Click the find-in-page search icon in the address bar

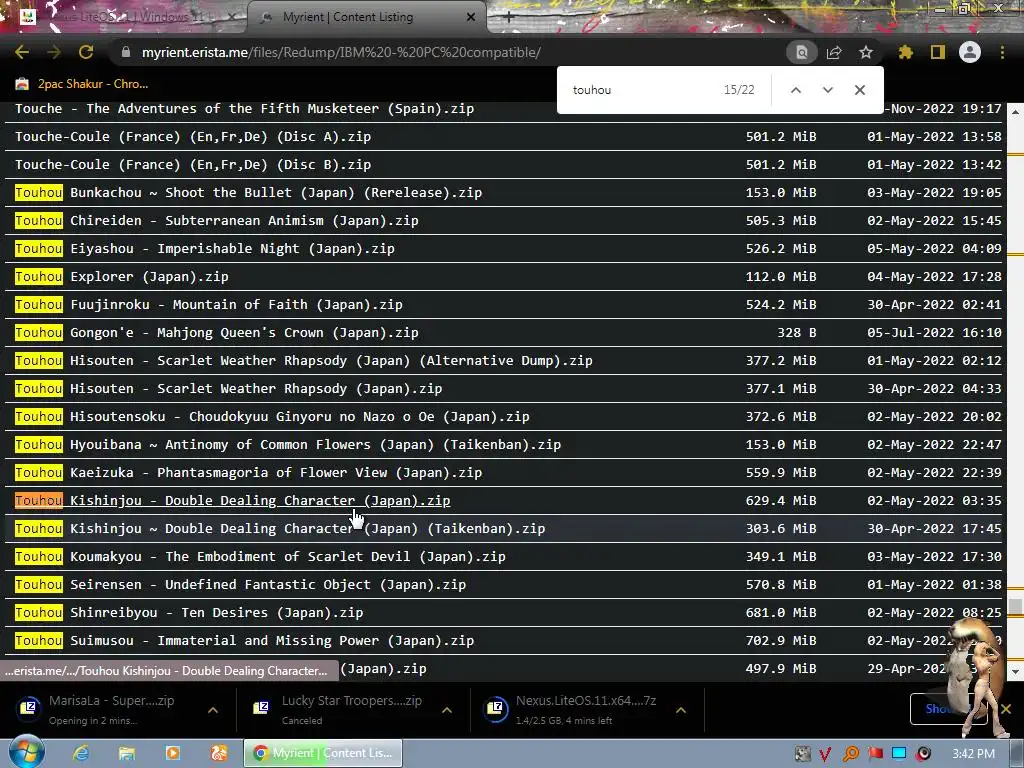[801, 52]
